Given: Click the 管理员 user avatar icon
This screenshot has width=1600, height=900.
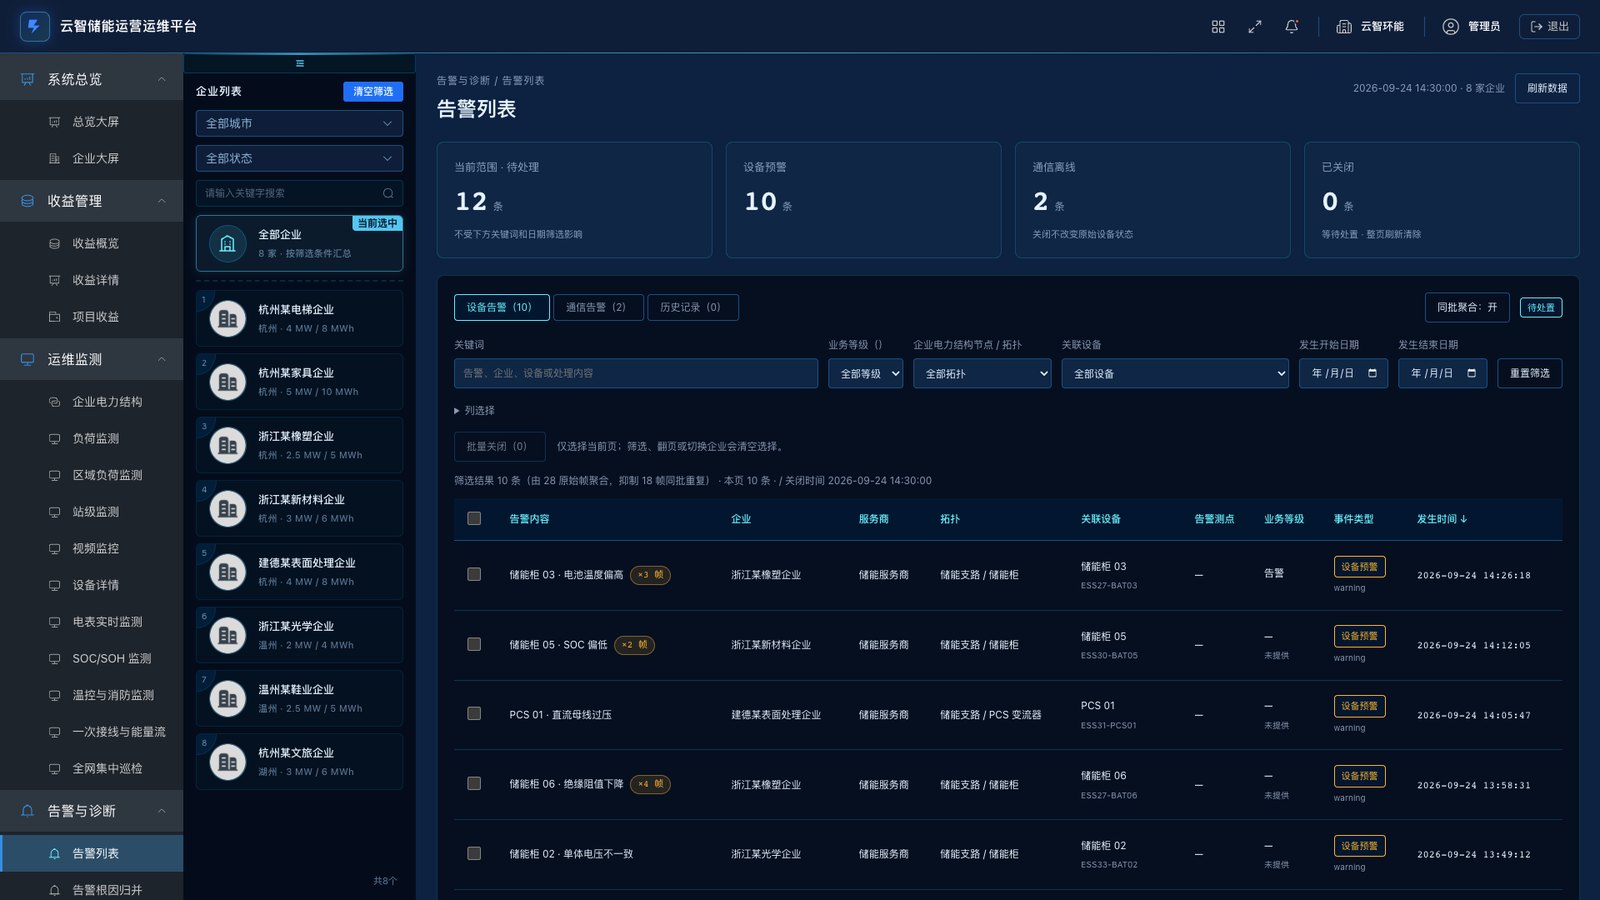Looking at the screenshot, I should pos(1451,27).
